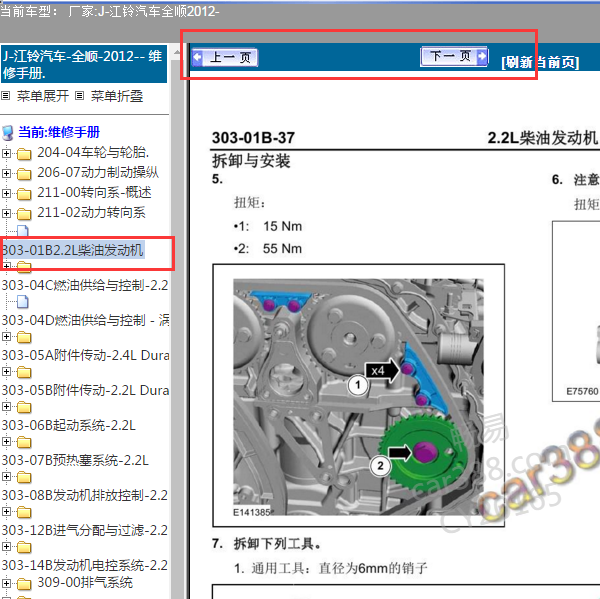Select 当前:维修手册 root node
Image resolution: width=600 pixels, height=599 pixels.
(x=59, y=132)
